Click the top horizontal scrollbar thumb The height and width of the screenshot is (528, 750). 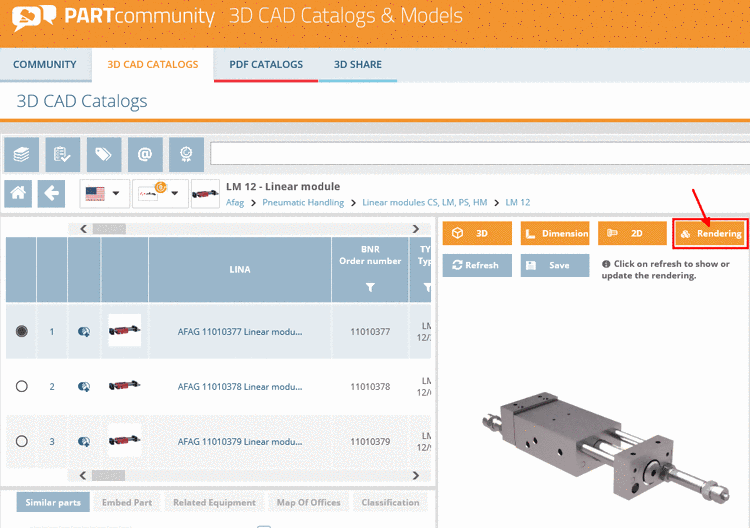click(x=110, y=229)
